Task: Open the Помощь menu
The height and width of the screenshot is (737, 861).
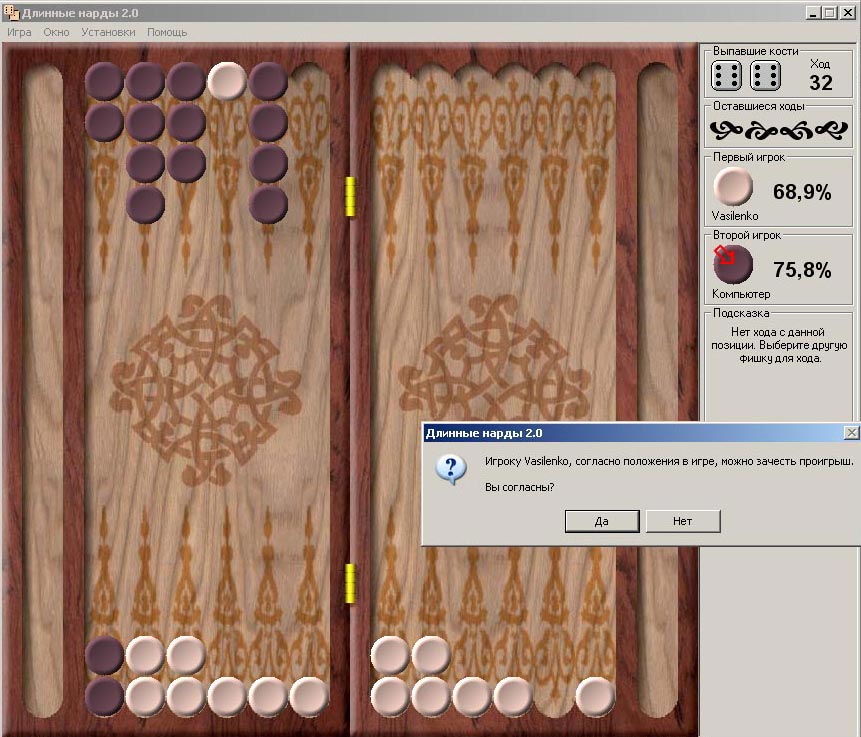Action: point(167,32)
